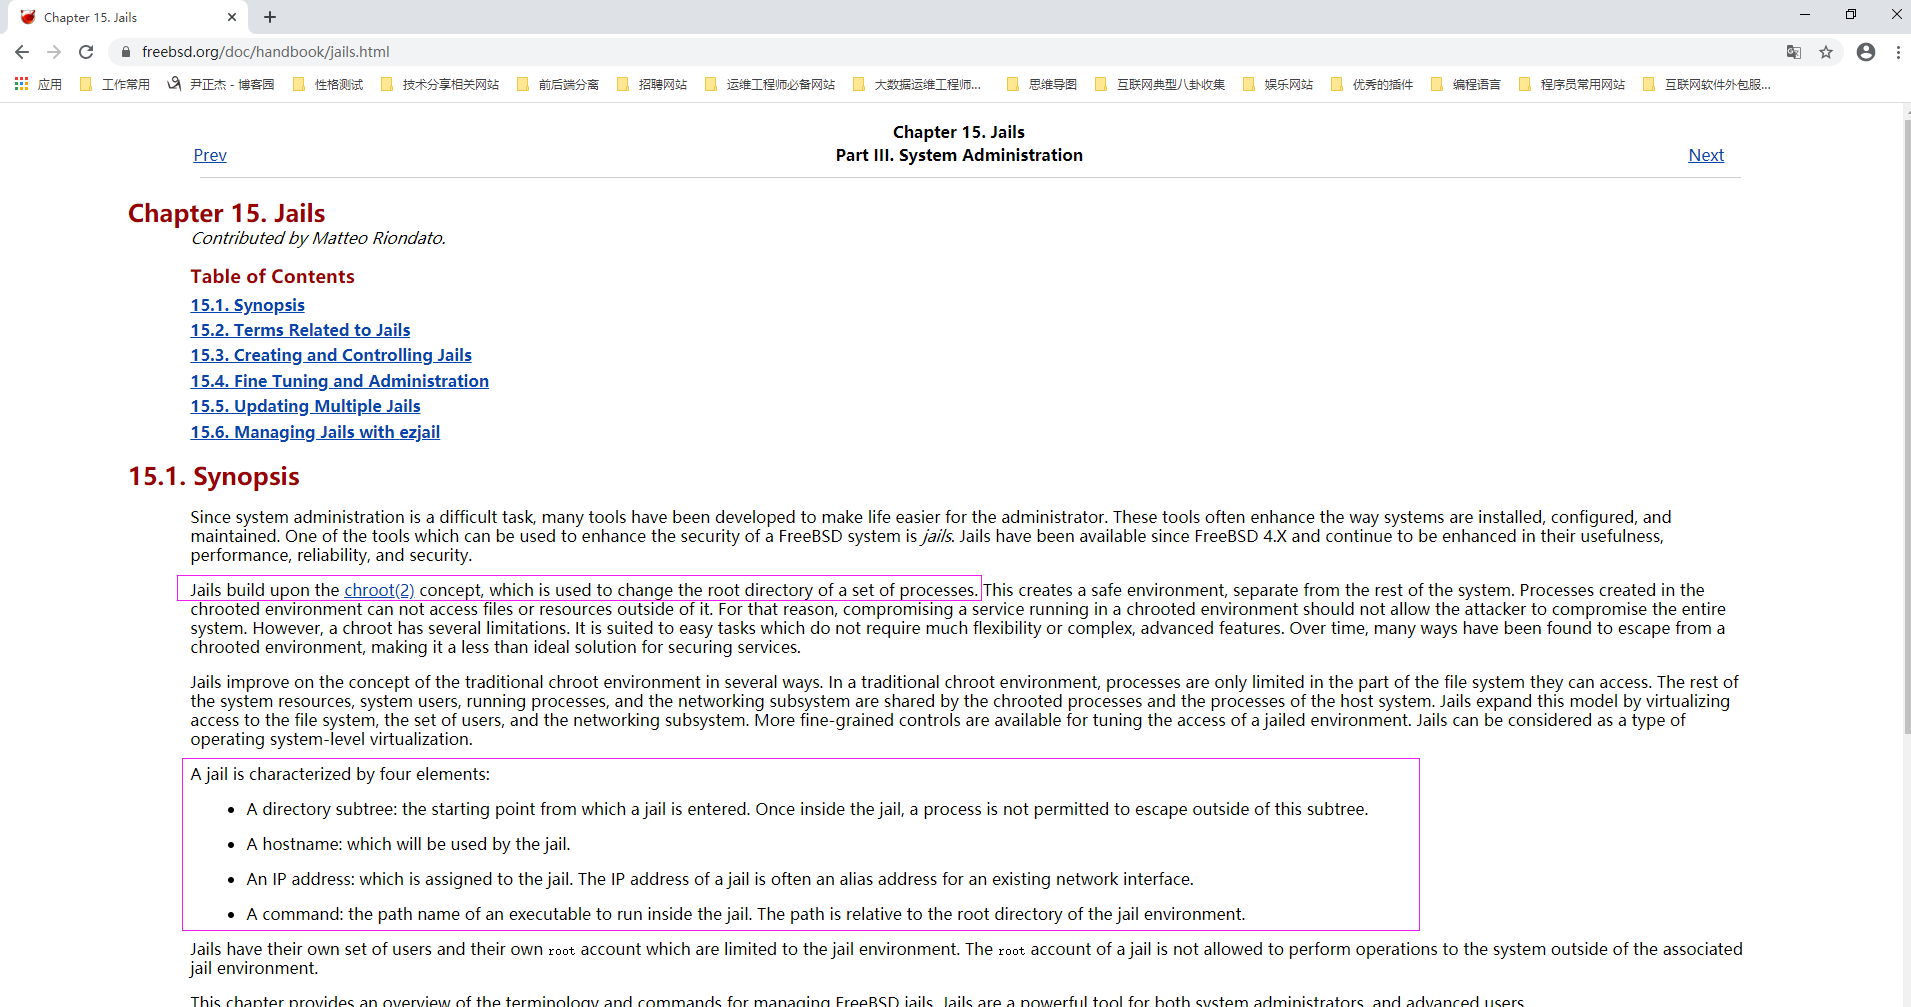Open Chrome three-dot menu

coord(1898,52)
